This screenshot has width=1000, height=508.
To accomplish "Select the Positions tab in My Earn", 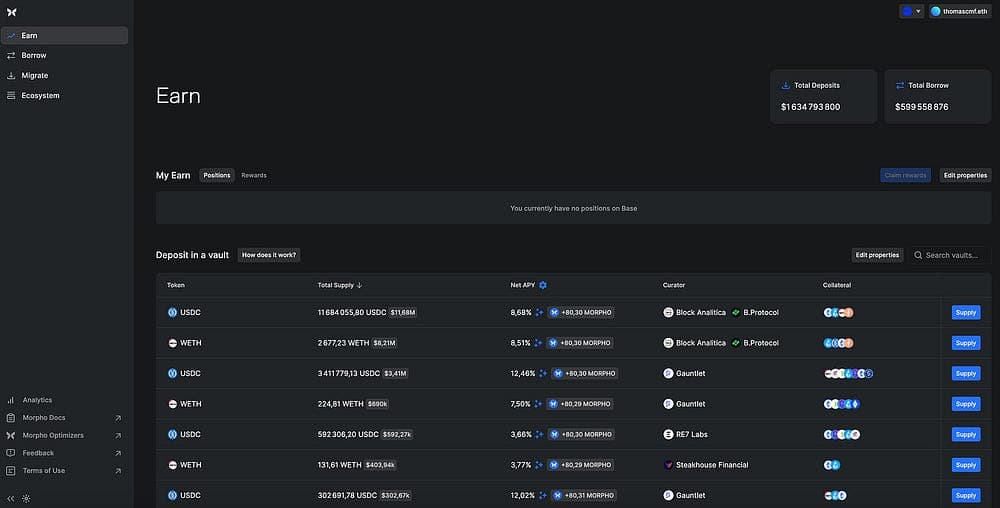I will click(217, 175).
